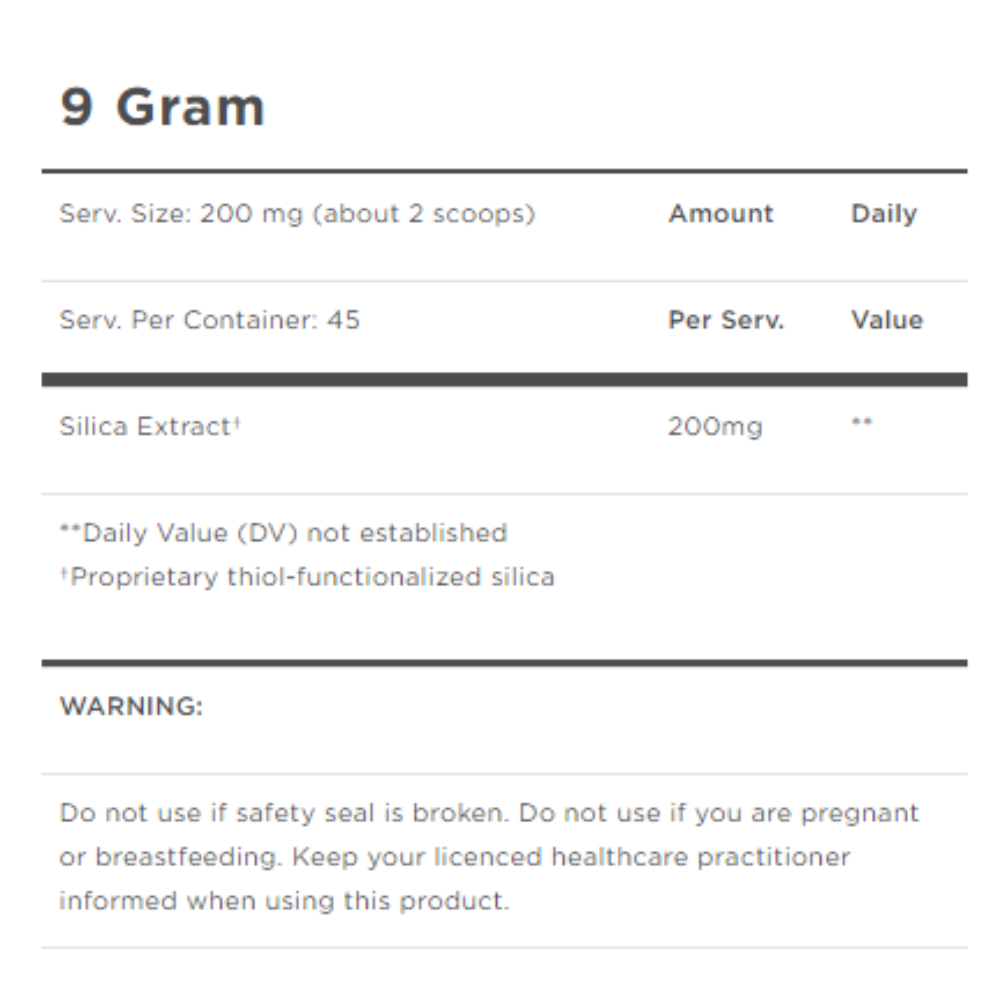
Task: Click the "9 Gram" heading
Action: tap(162, 108)
